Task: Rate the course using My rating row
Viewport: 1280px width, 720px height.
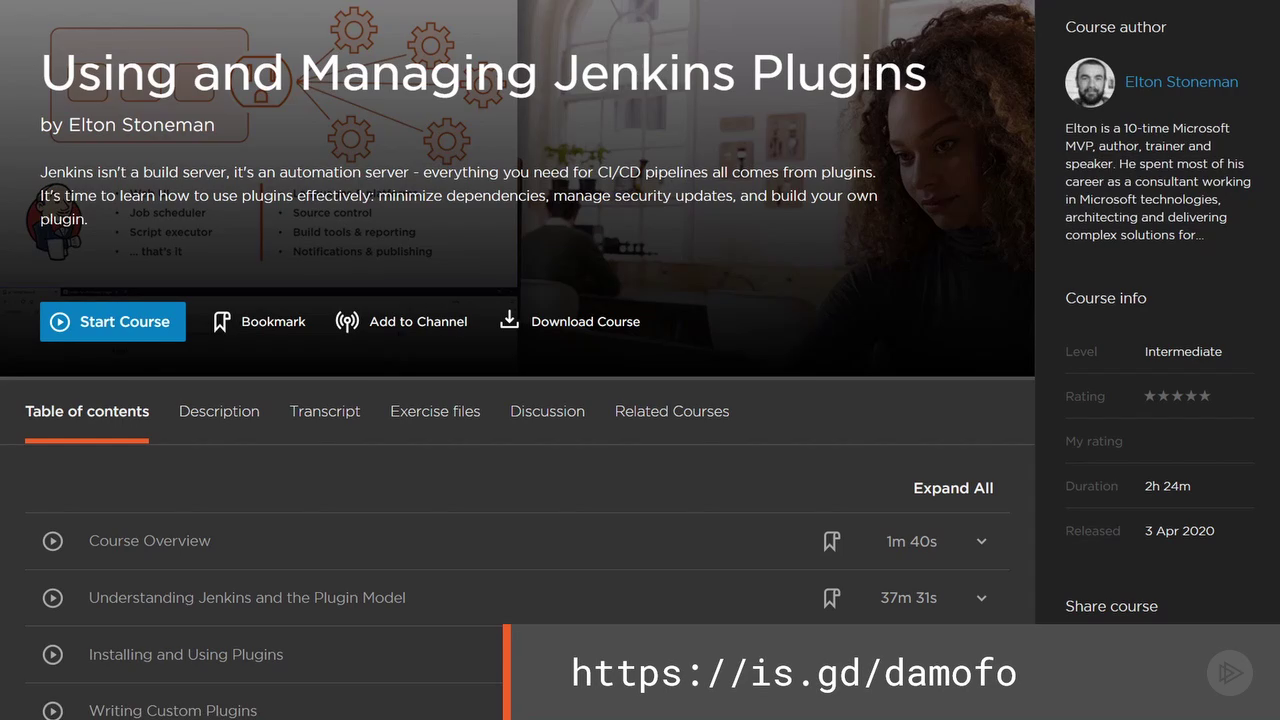Action: 1159,441
